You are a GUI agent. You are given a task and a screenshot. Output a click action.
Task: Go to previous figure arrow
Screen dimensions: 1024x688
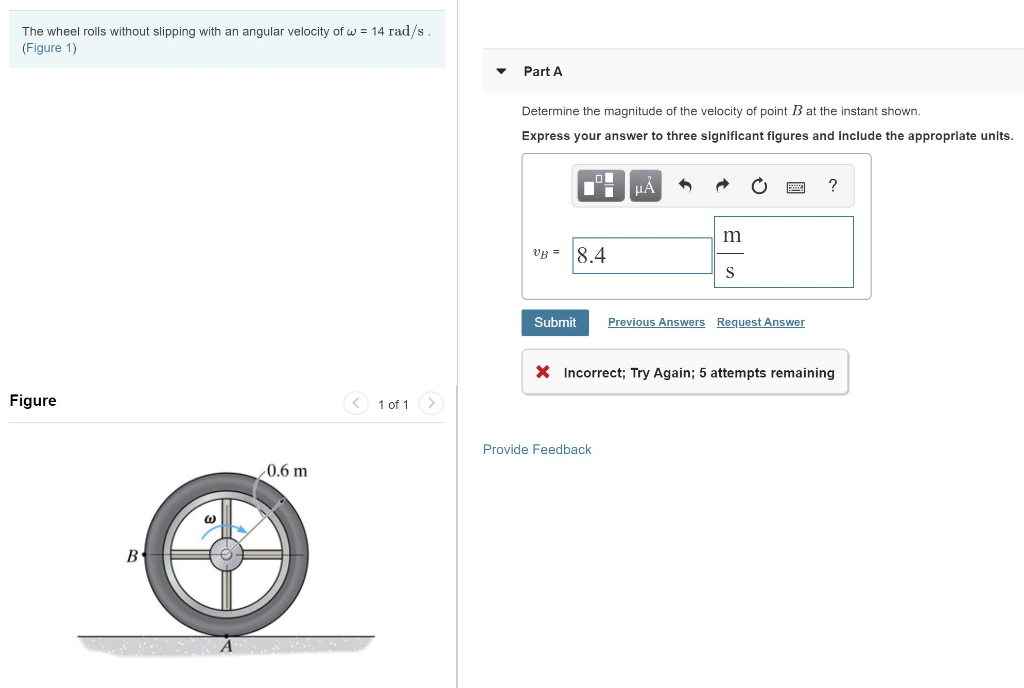click(355, 403)
